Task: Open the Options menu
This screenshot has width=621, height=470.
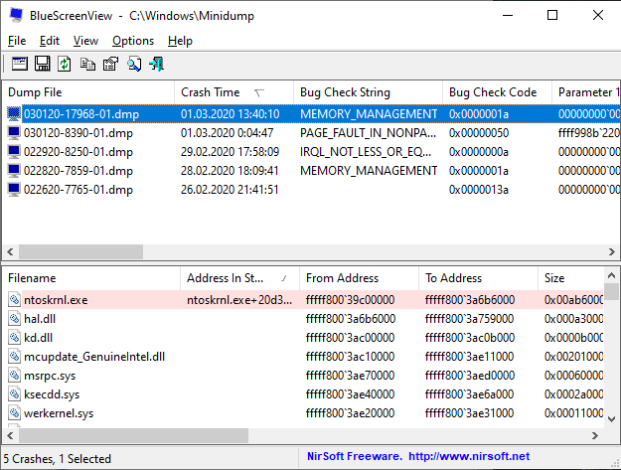Action: click(x=133, y=41)
